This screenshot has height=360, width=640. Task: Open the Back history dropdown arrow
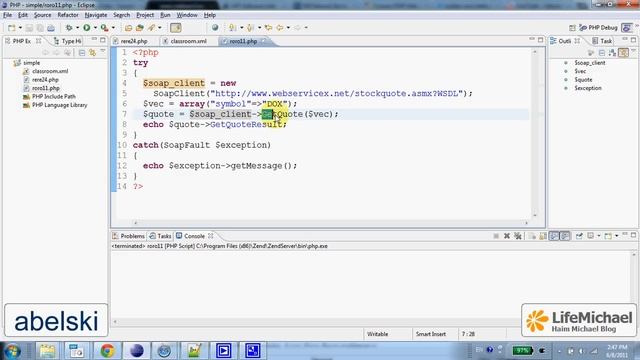[288, 28]
